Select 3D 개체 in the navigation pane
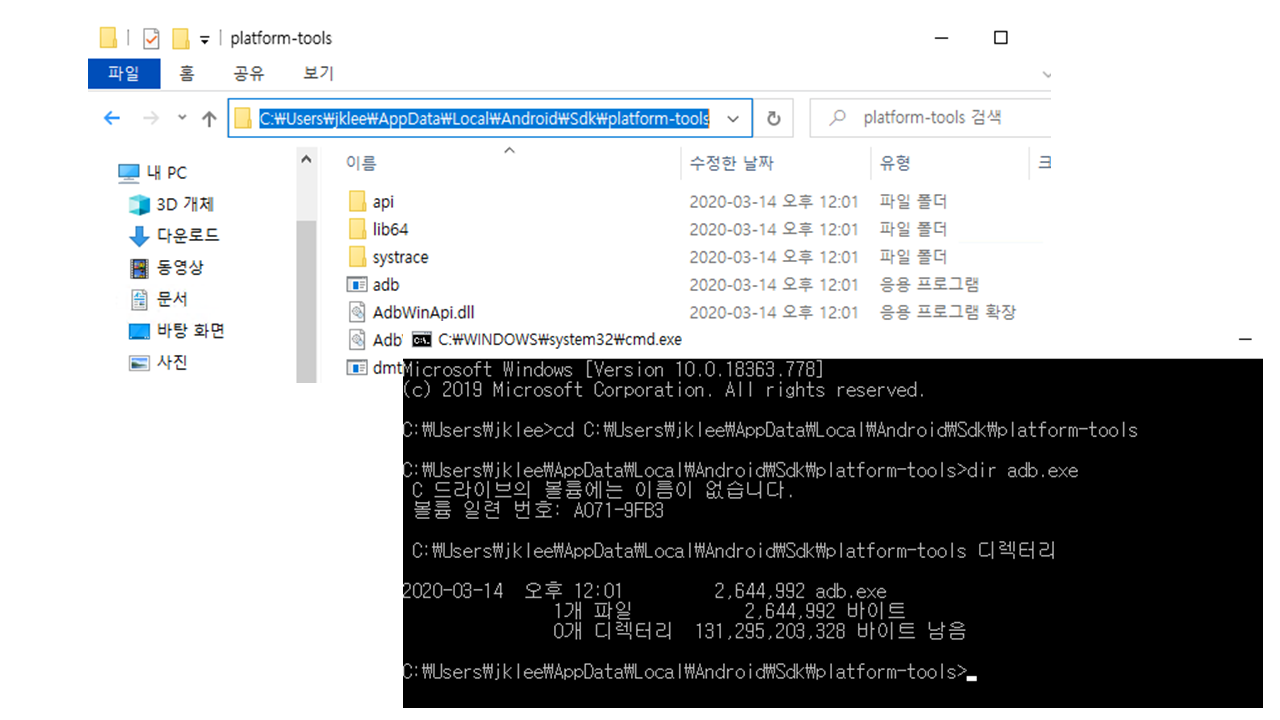 click(184, 204)
